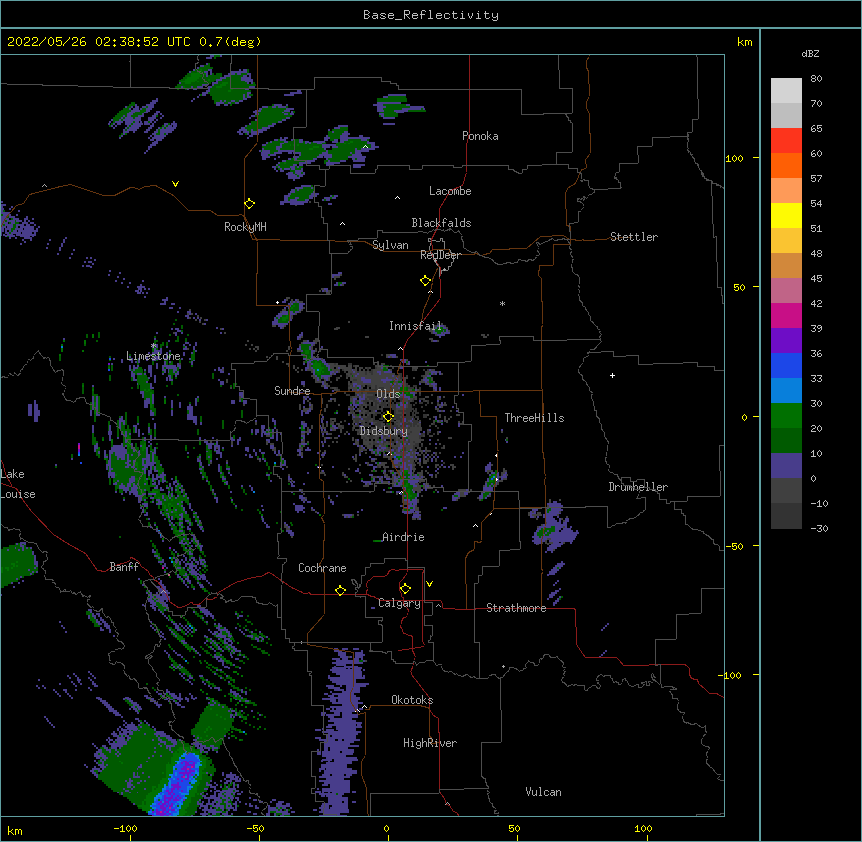862x842 pixels.
Task: Click the RedDeer city label
Action: tap(440, 255)
